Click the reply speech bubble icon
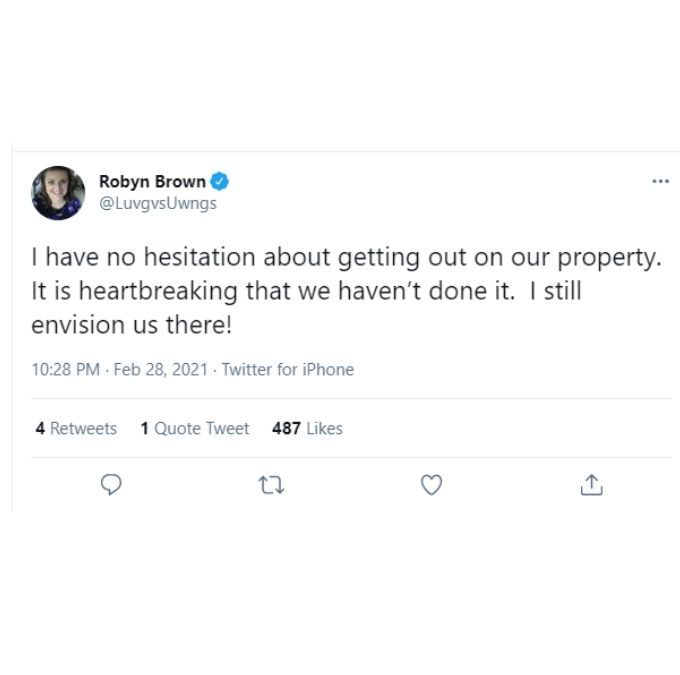The width and height of the screenshot is (680, 675). (111, 485)
